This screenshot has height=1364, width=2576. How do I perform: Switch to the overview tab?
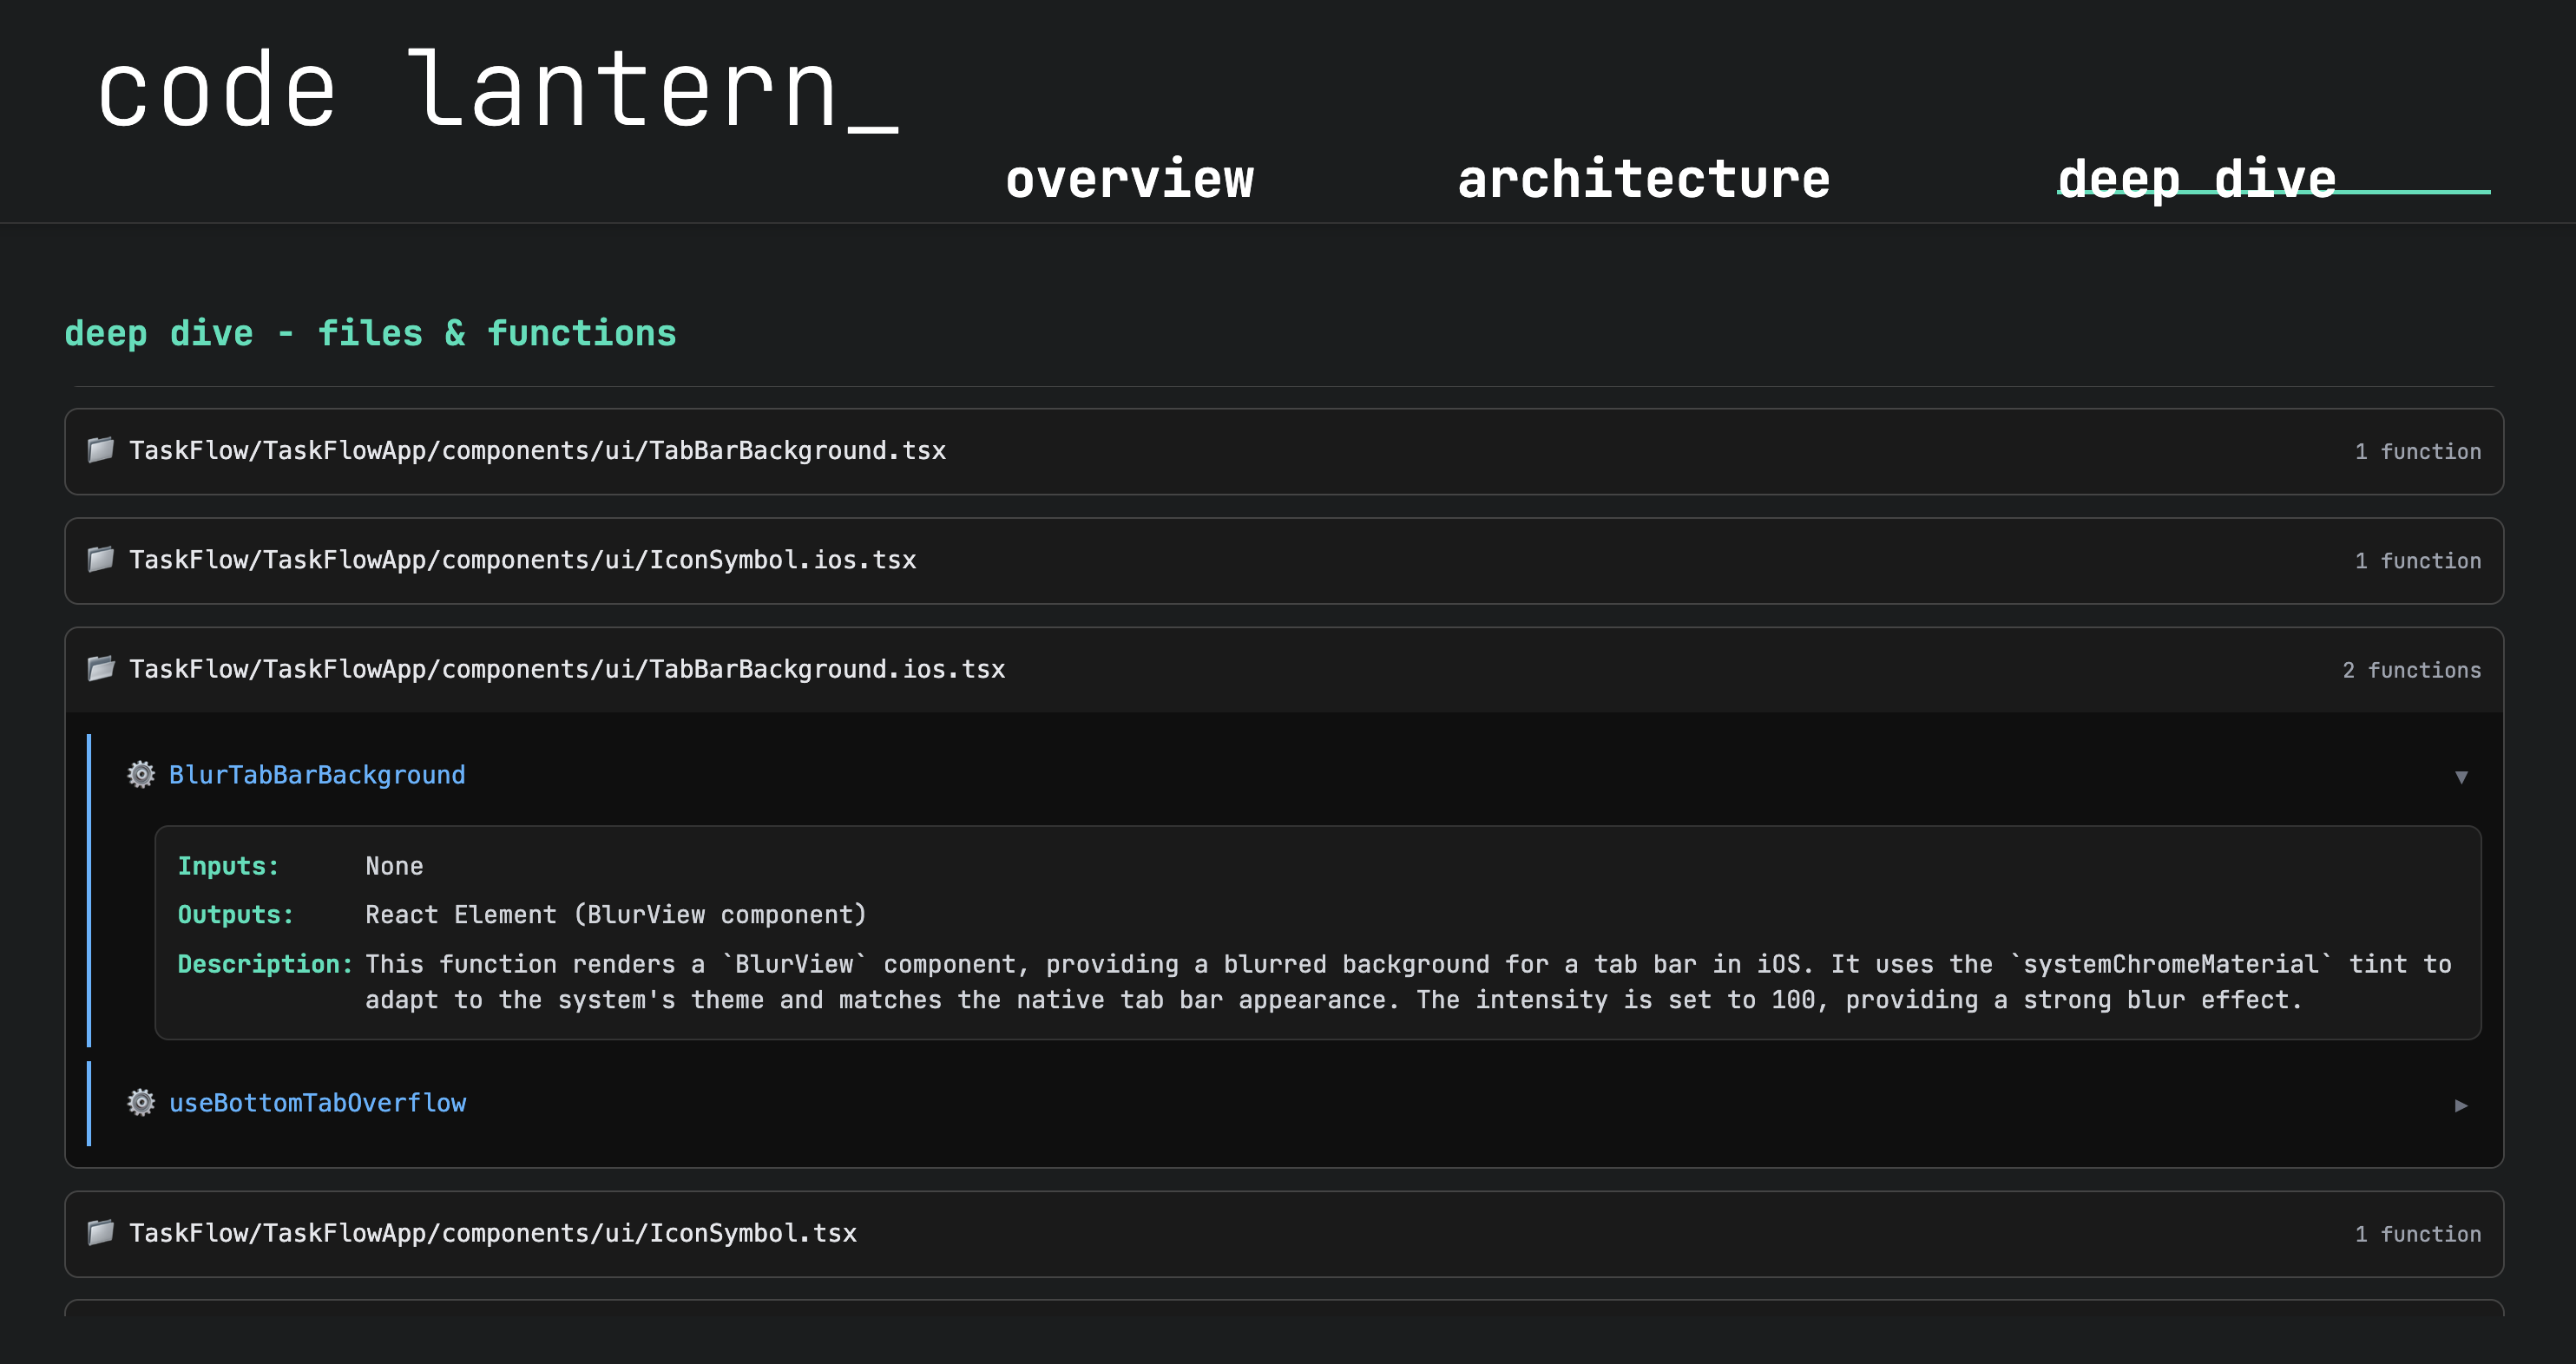(1129, 180)
